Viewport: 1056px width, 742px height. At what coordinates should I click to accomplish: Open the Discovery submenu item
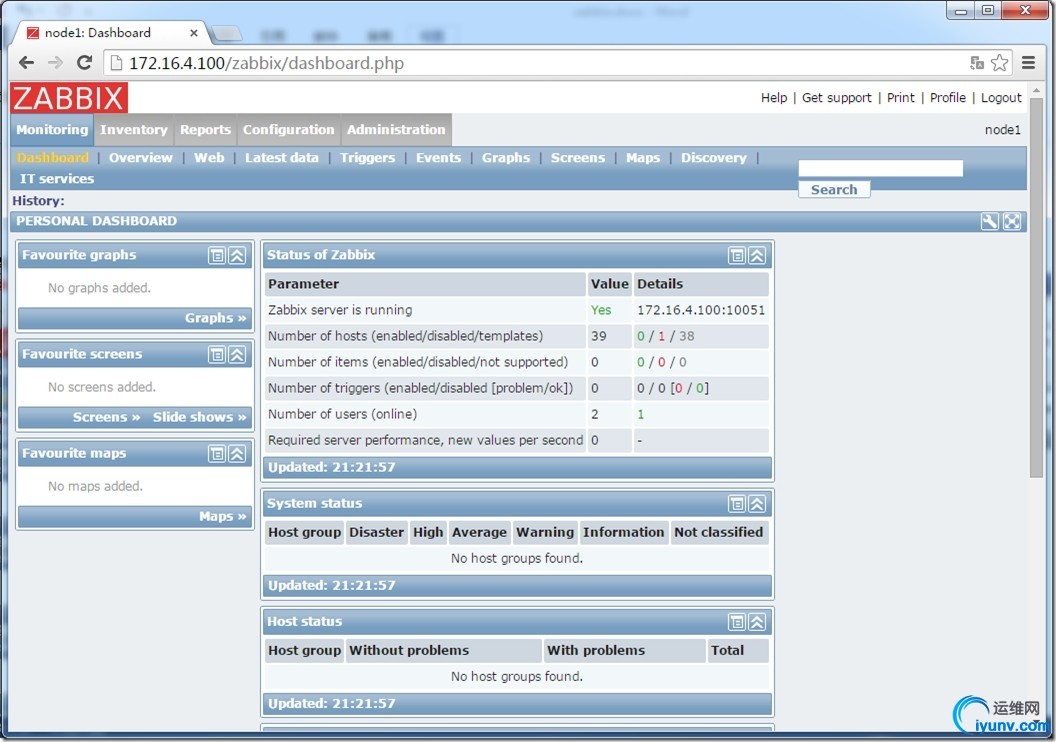pyautogui.click(x=714, y=158)
